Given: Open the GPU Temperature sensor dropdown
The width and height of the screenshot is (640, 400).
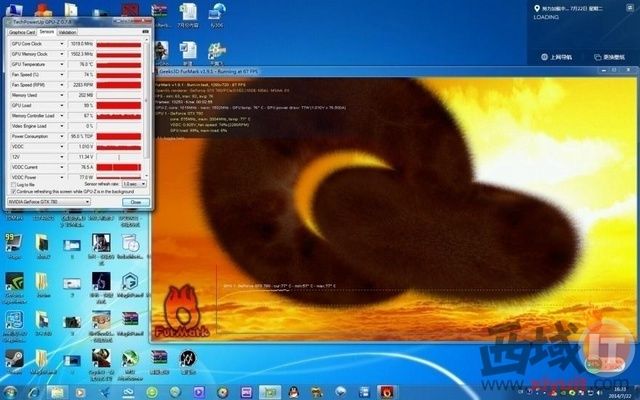Looking at the screenshot, I should pyautogui.click(x=62, y=64).
